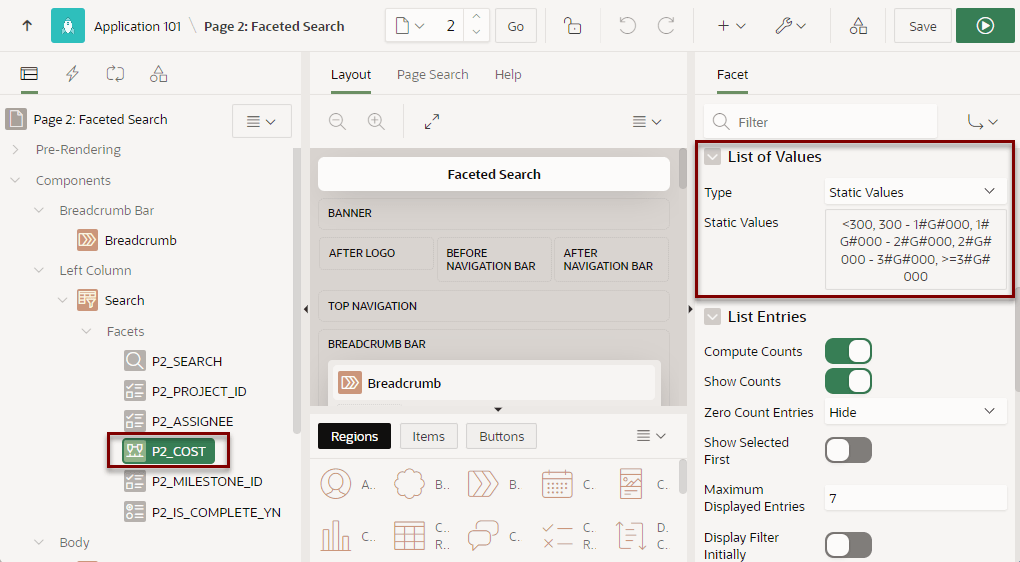Expand the layout pane to full screen
Screen dimensions: 1020x562
pos(432,122)
